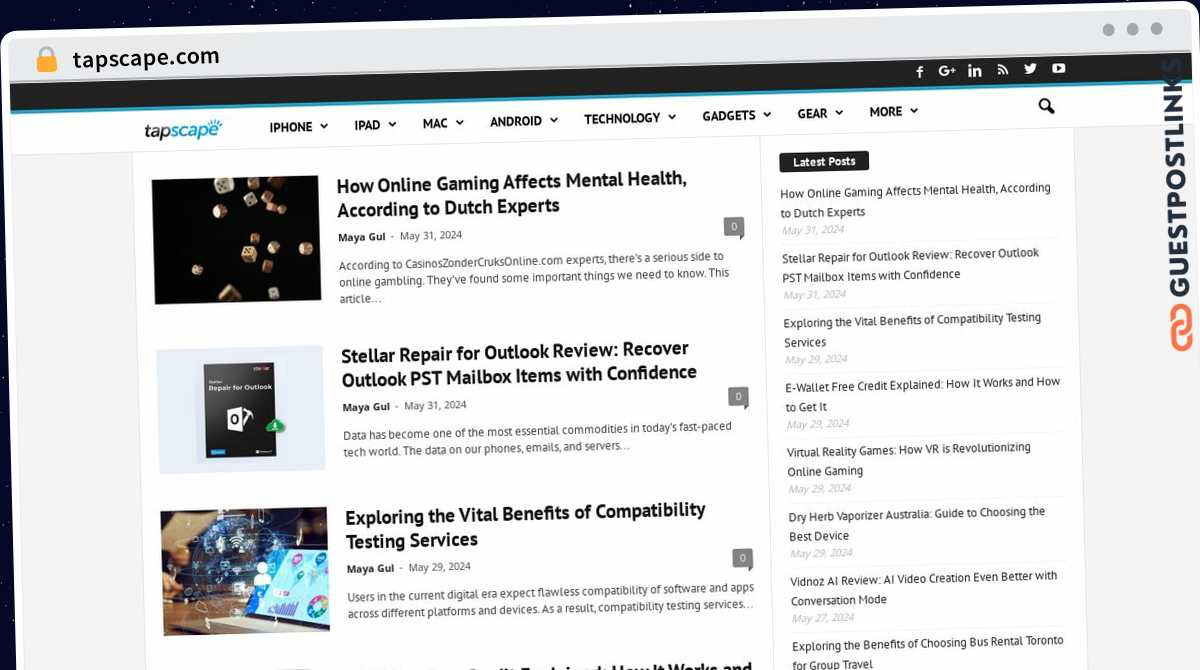The height and width of the screenshot is (670, 1200).
Task: Open the dice thumbnail for Online Gaming article
Action: [236, 240]
